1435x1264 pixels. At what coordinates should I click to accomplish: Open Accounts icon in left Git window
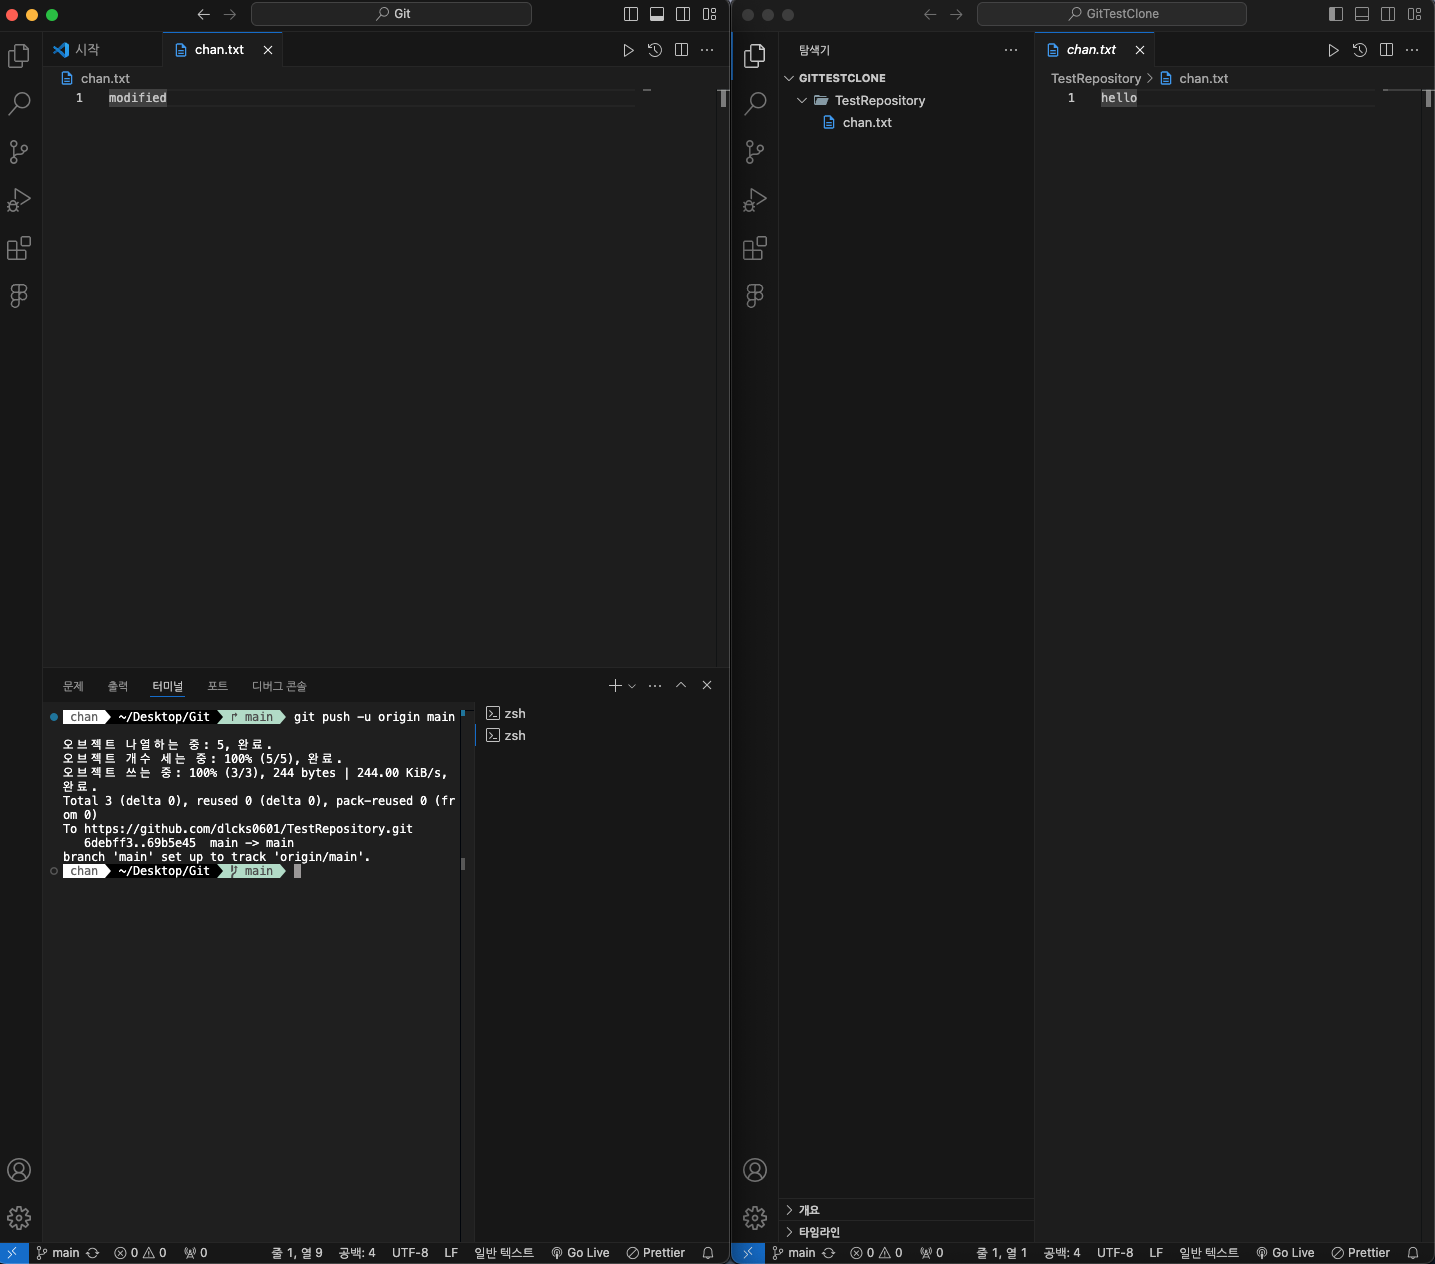pyautogui.click(x=19, y=1170)
